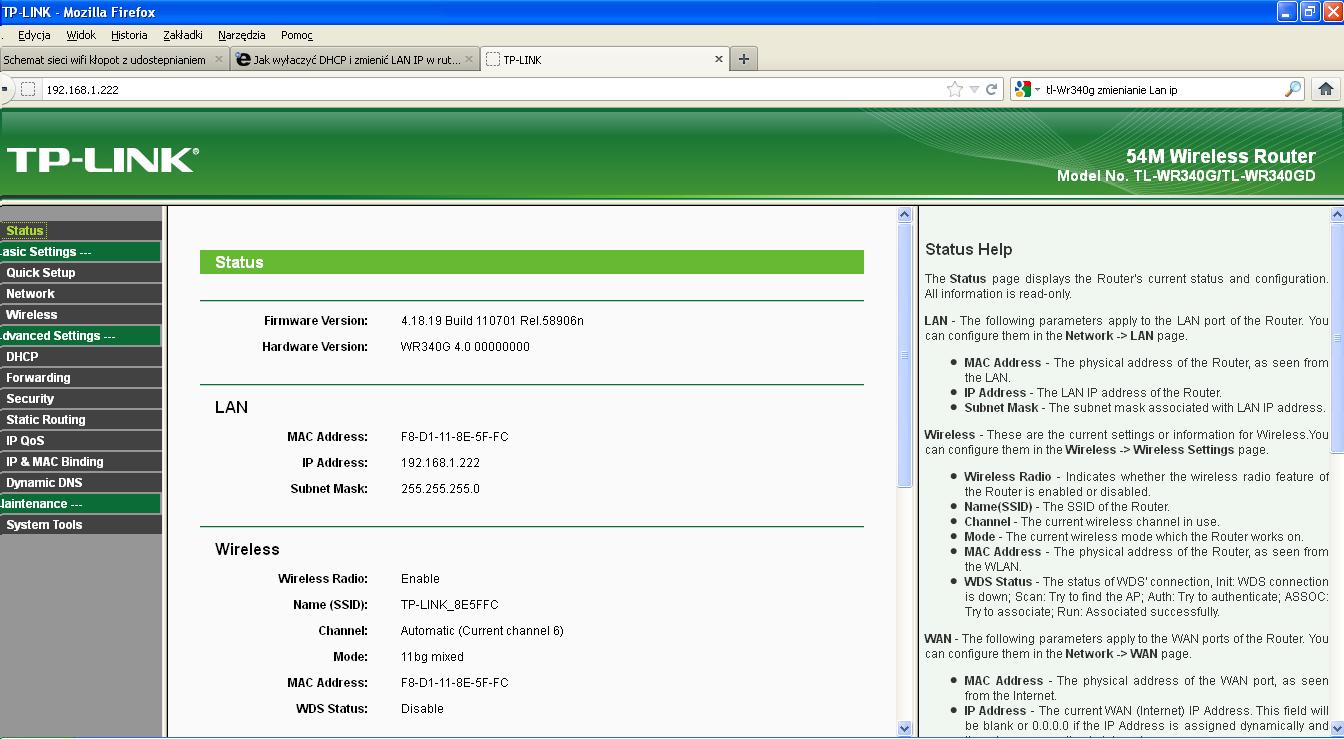
Task: Click the status panel scrollbar thumb
Action: pyautogui.click(x=905, y=355)
